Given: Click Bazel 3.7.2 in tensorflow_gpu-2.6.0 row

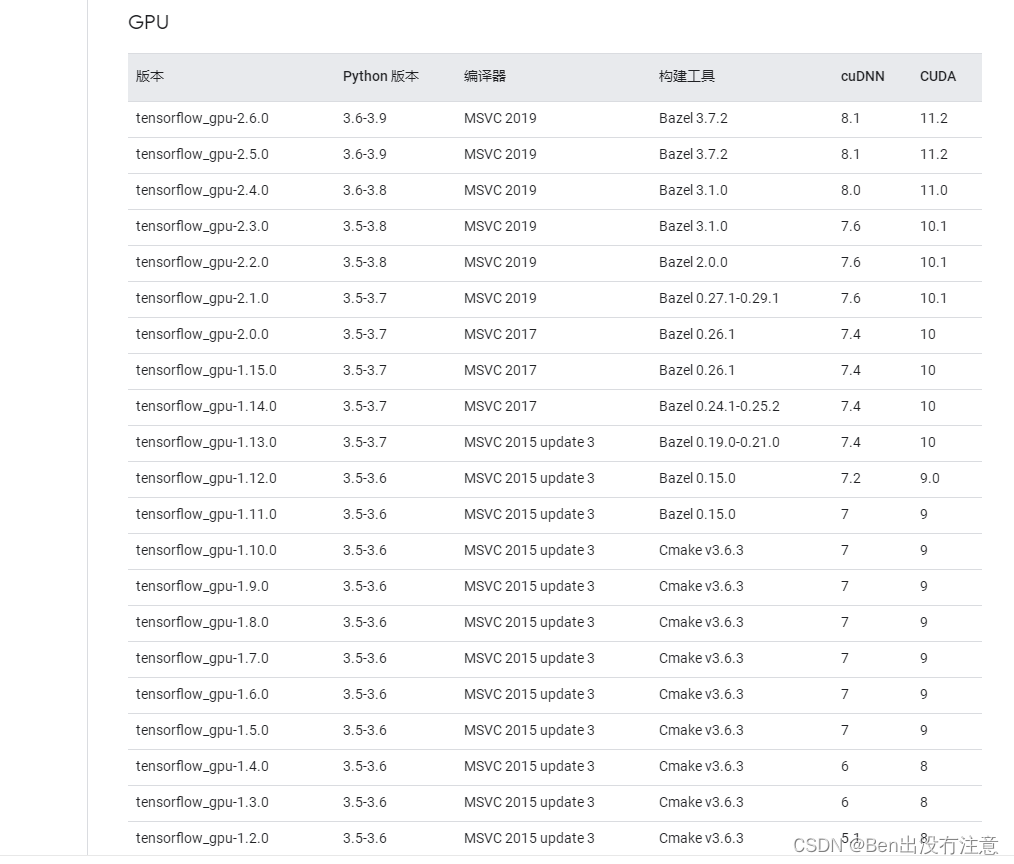Looking at the screenshot, I should click(x=693, y=118).
